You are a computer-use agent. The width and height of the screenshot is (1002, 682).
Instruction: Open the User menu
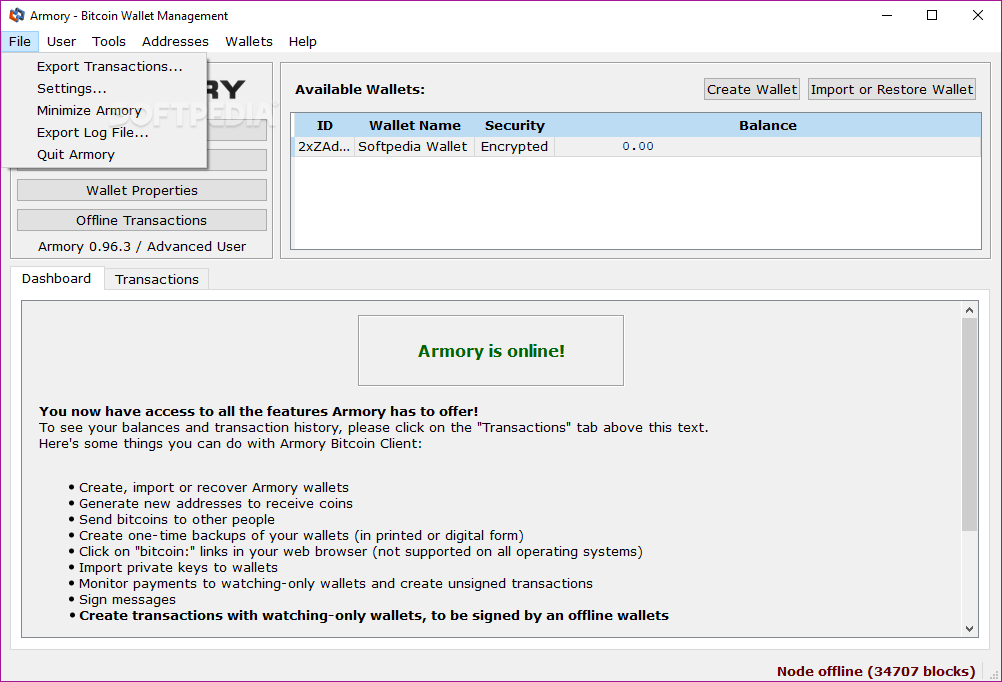click(x=61, y=42)
